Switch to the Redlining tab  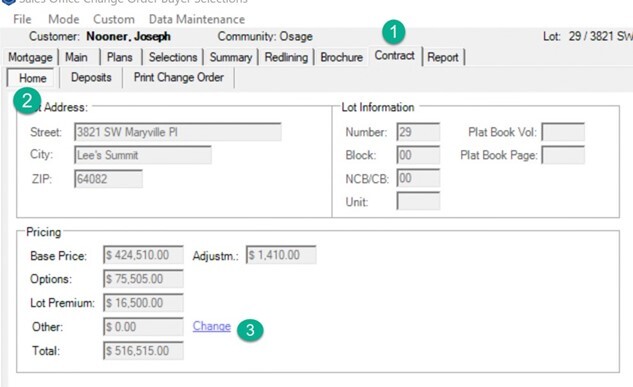click(286, 57)
